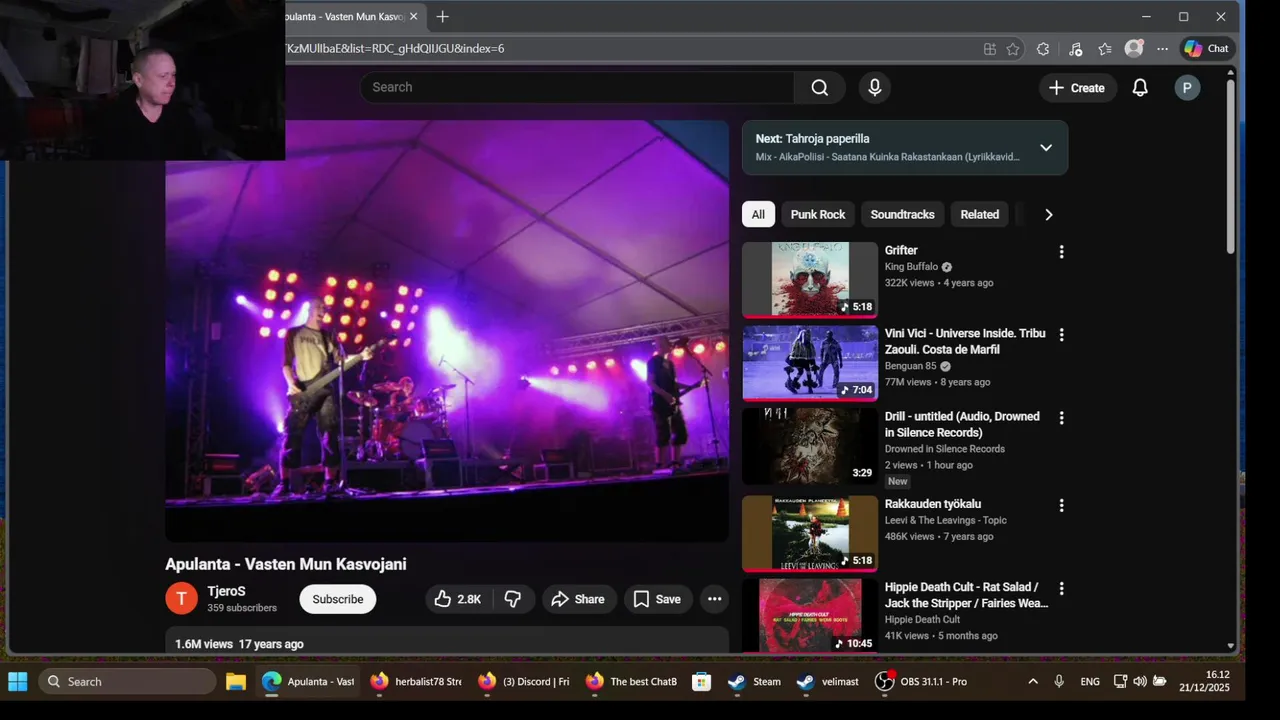The image size is (1280, 720).
Task: Open Grifter video thumbnail
Action: 810,280
